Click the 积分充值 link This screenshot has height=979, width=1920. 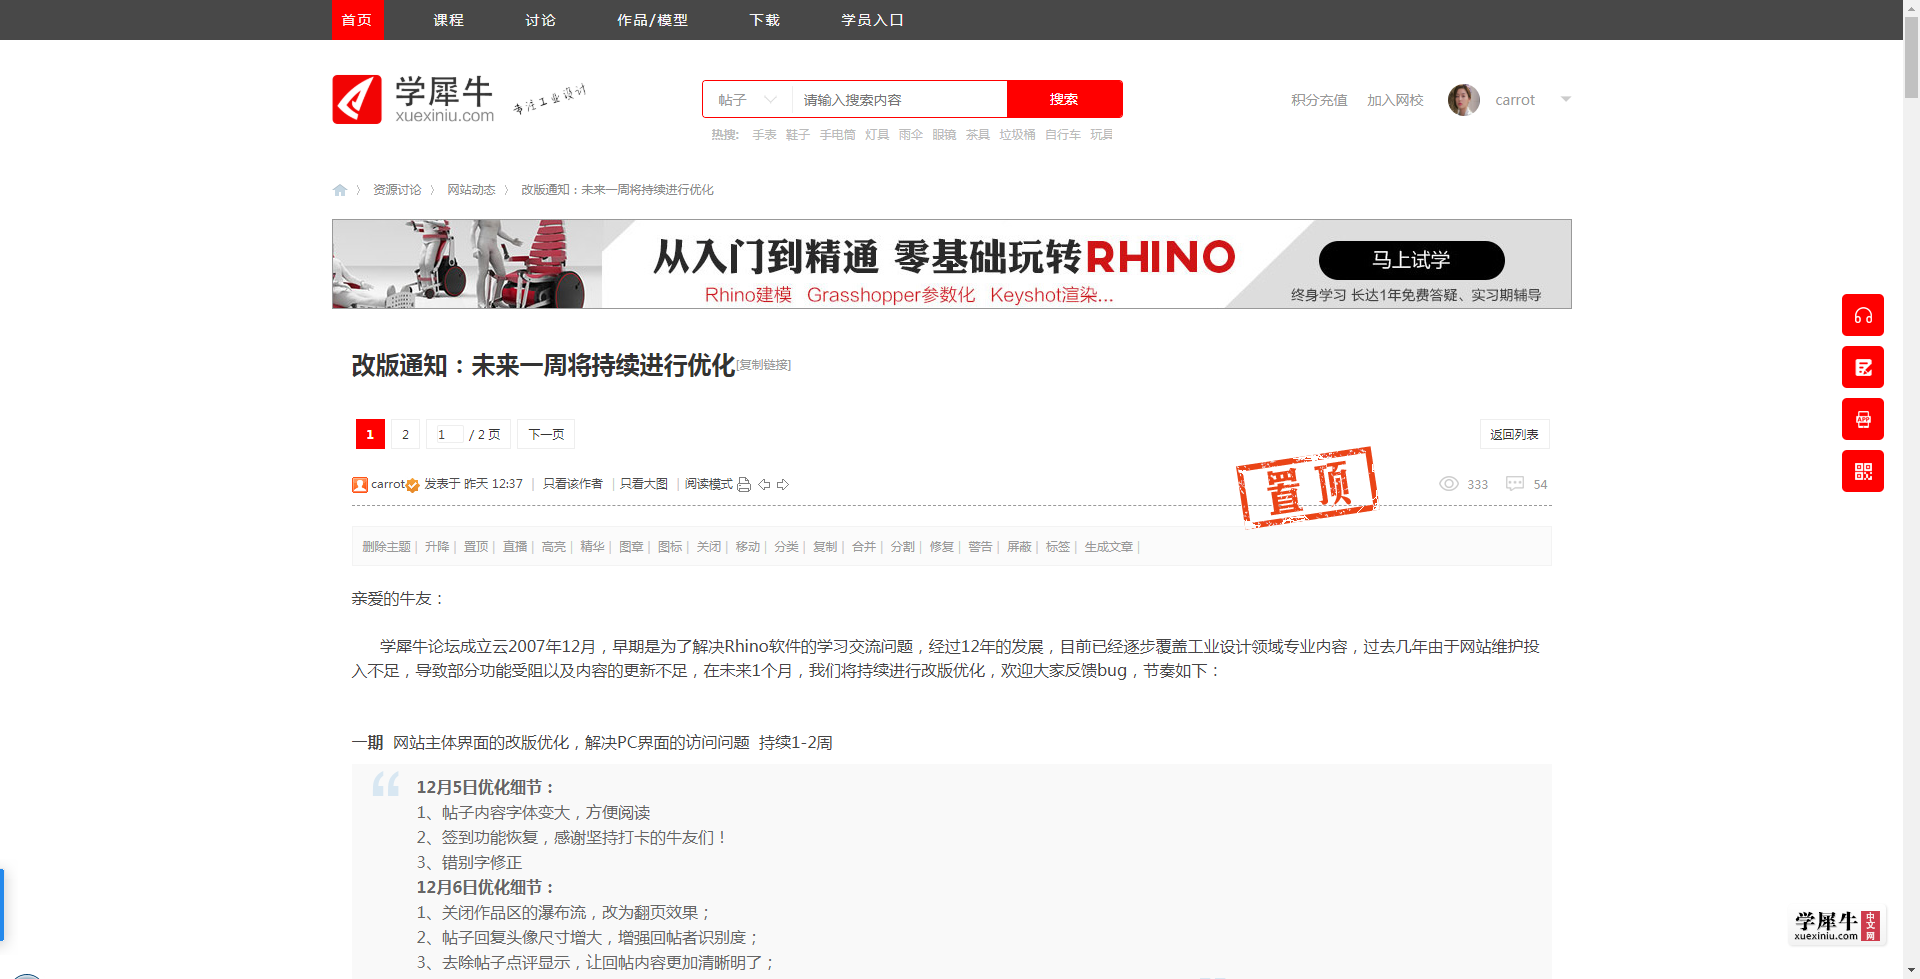[1319, 100]
